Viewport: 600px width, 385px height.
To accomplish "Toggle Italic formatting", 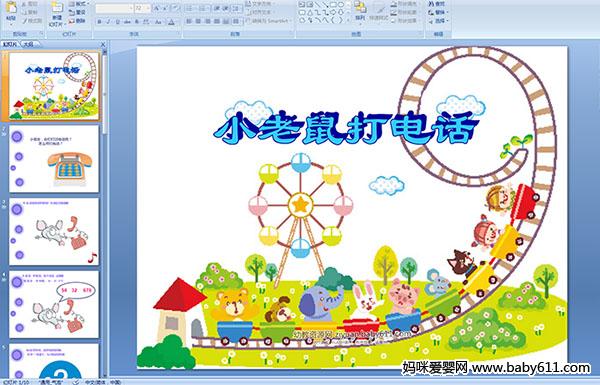I will pos(108,22).
